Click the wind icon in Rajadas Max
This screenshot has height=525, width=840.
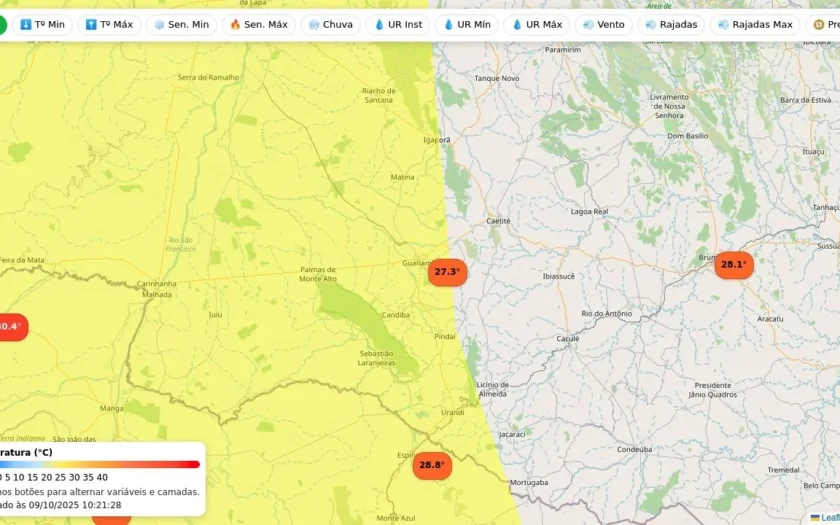pyautogui.click(x=723, y=25)
